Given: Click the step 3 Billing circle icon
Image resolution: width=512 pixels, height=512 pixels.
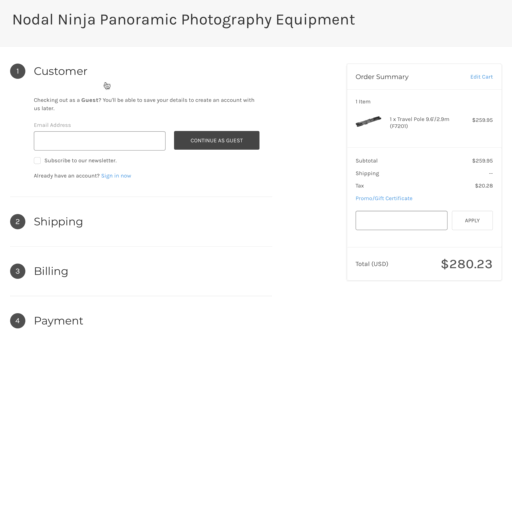Looking at the screenshot, I should point(18,271).
